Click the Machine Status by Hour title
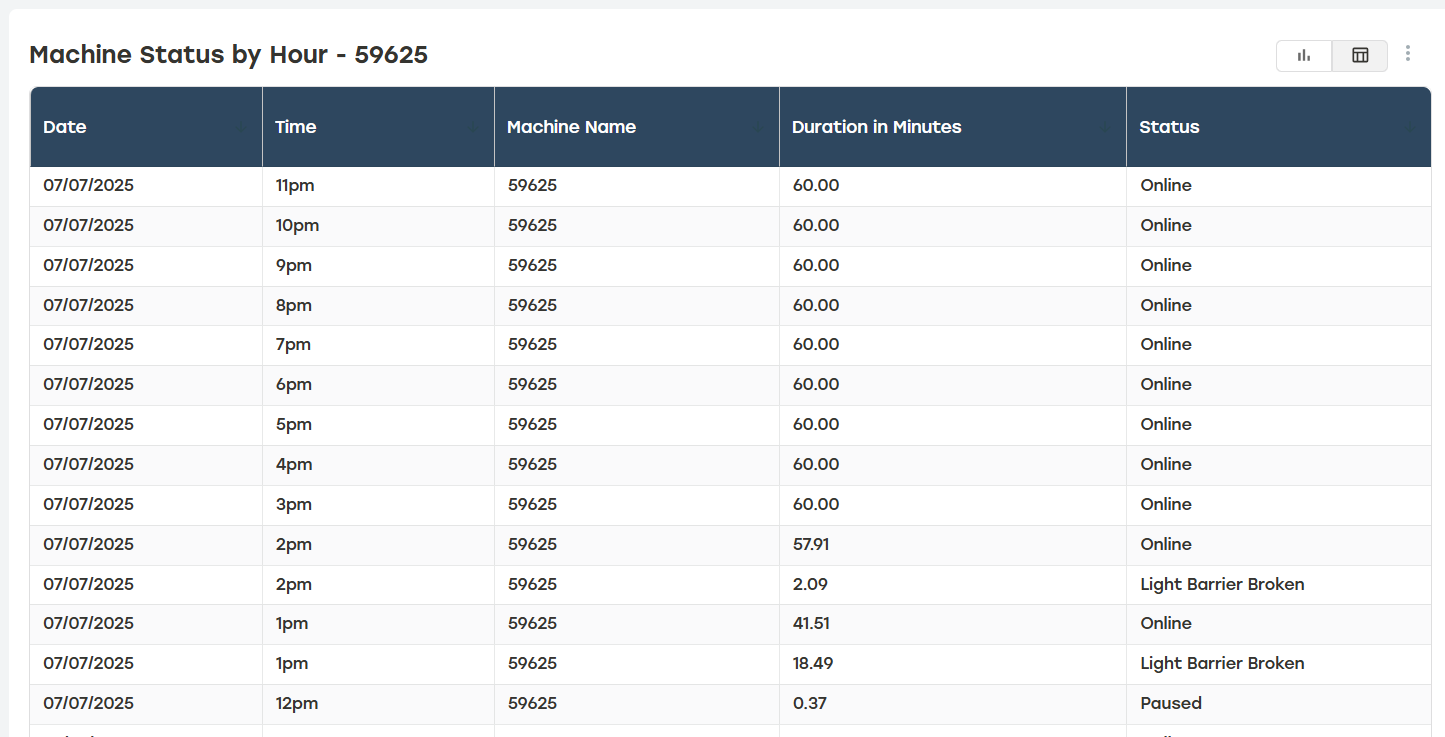The image size is (1445, 737). pos(228,55)
